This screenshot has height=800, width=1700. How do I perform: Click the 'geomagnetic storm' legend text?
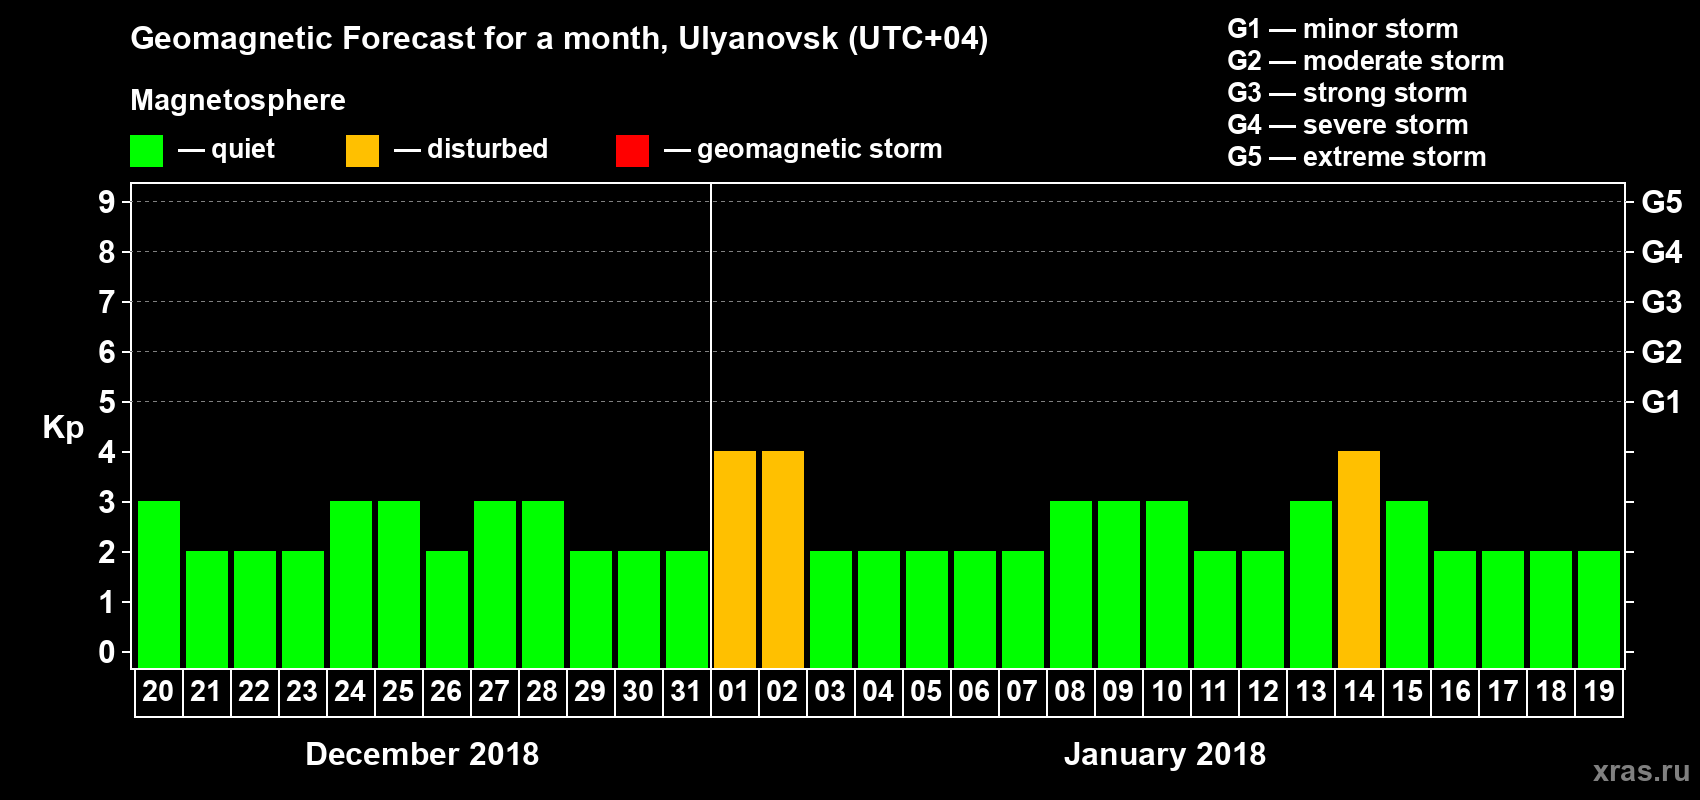(x=820, y=150)
